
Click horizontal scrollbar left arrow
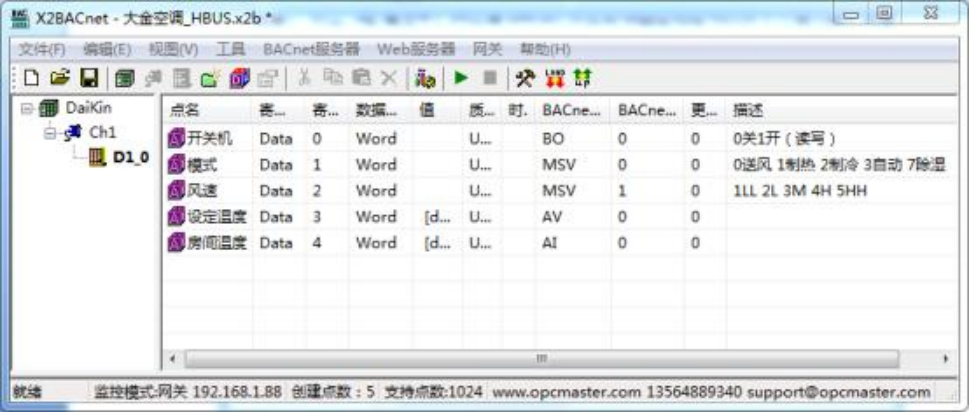[173, 358]
